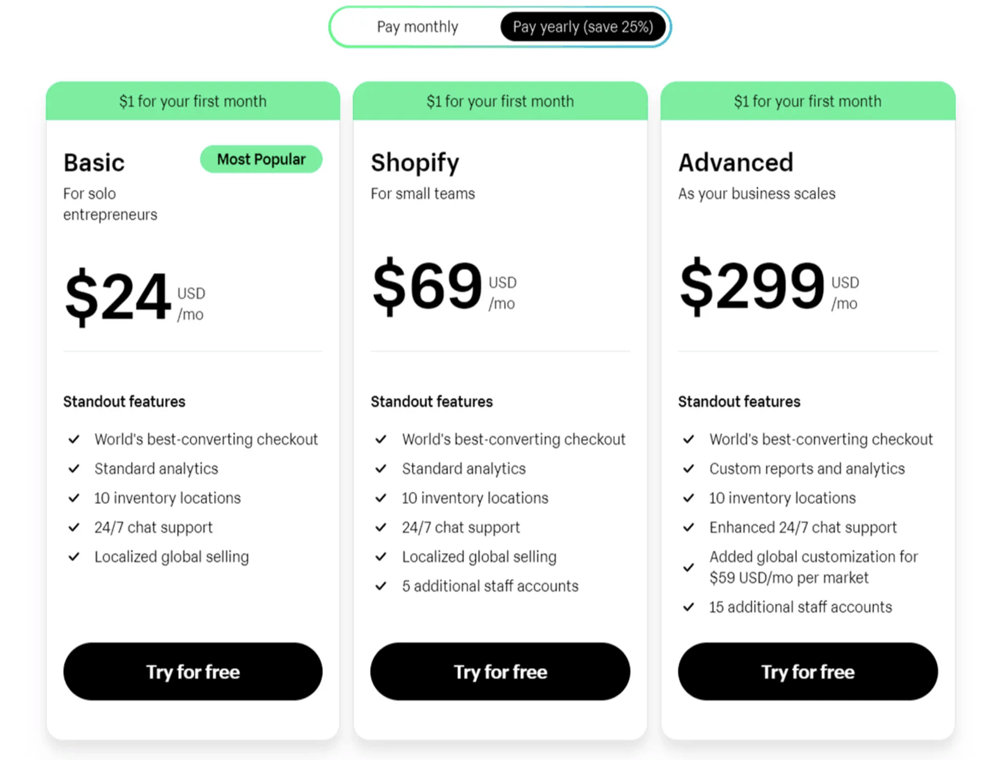Click the Most Popular badge on Basic plan
The width and height of the screenshot is (1000, 760).
click(x=261, y=159)
